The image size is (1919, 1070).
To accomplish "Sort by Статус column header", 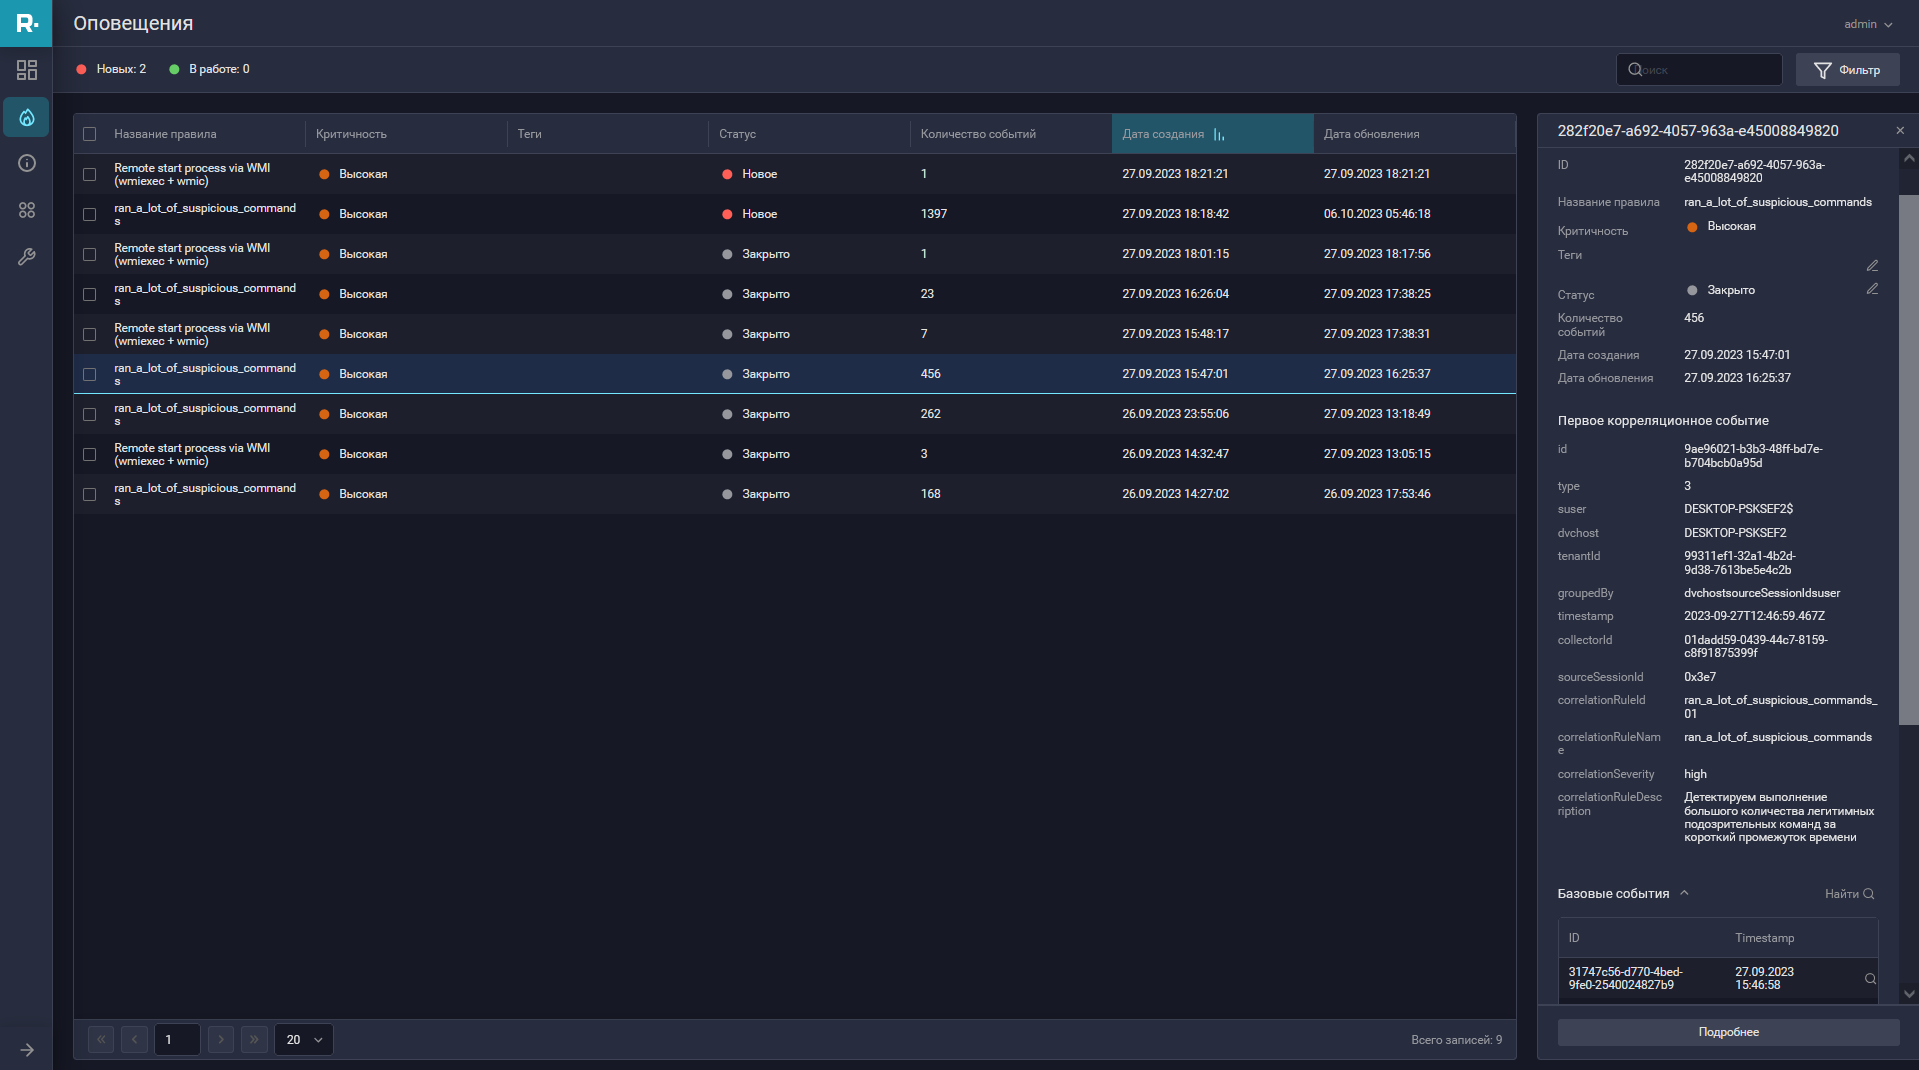I will pos(737,134).
